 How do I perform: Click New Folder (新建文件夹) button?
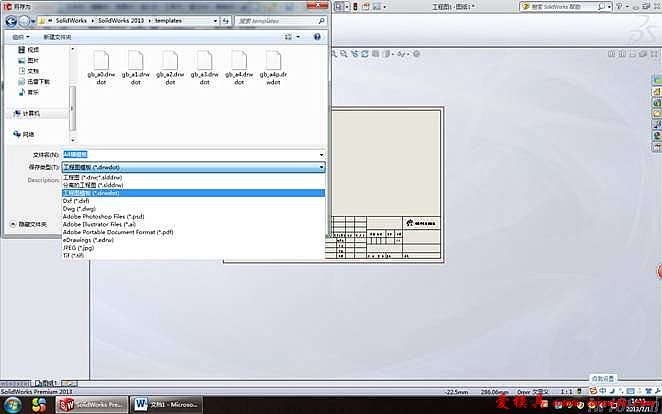tap(59, 37)
